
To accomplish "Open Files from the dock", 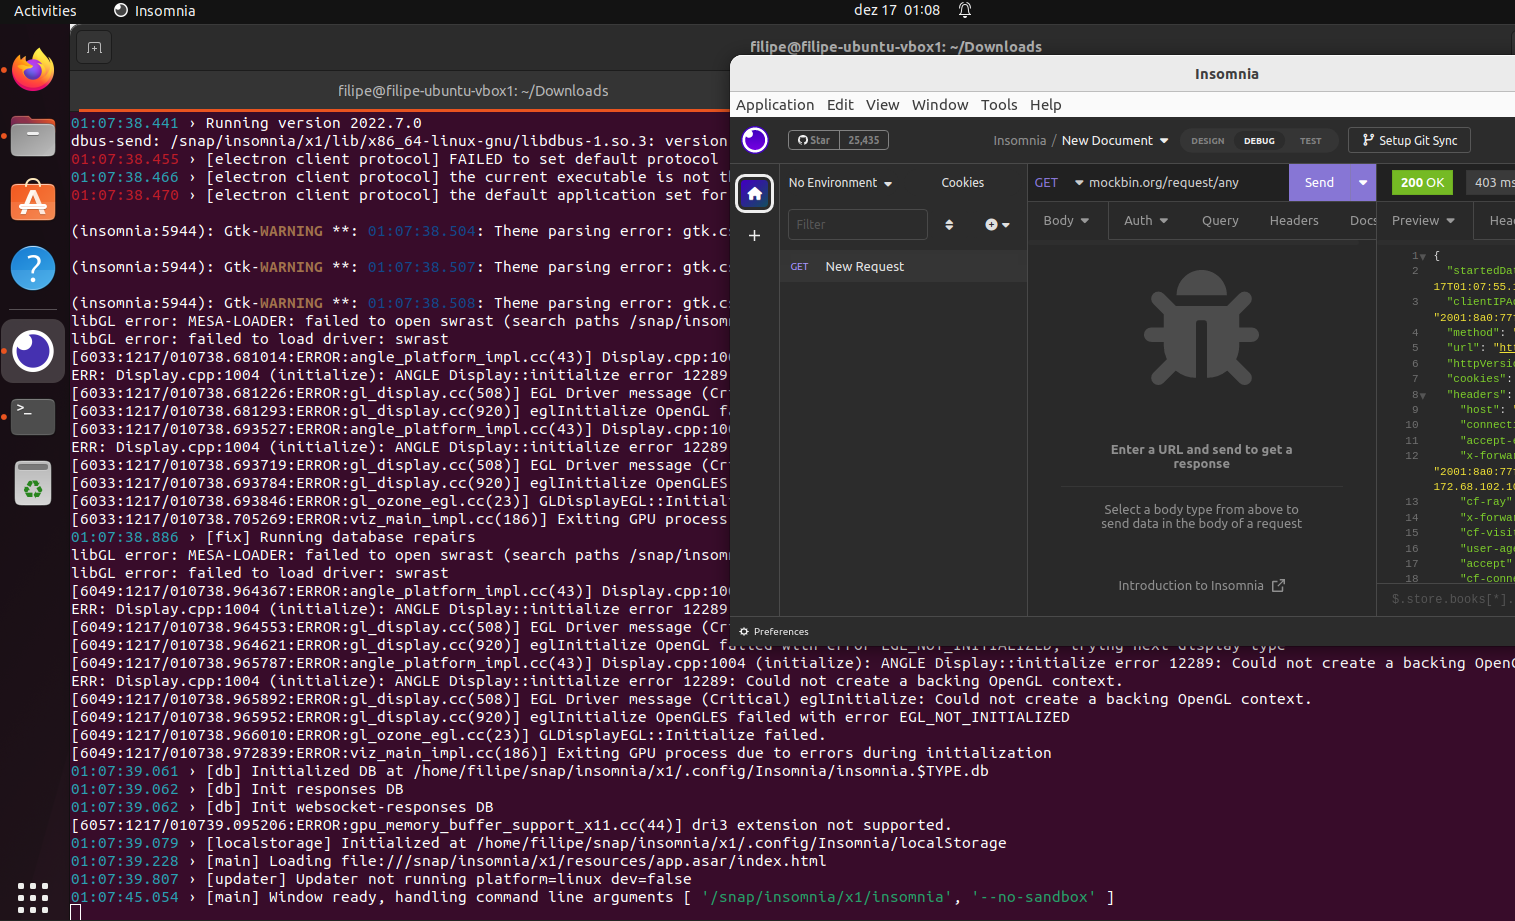I will click(33, 136).
